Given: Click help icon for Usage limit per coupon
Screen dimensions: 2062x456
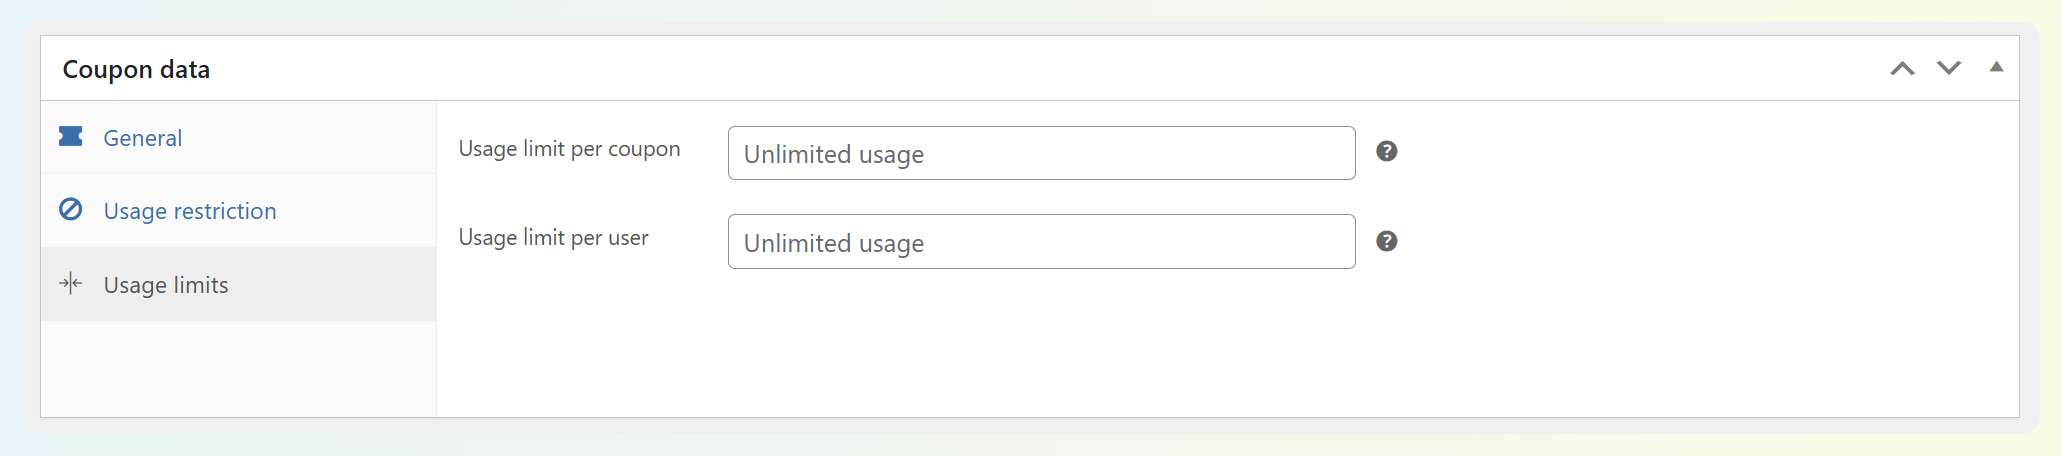Looking at the screenshot, I should tap(1386, 152).
